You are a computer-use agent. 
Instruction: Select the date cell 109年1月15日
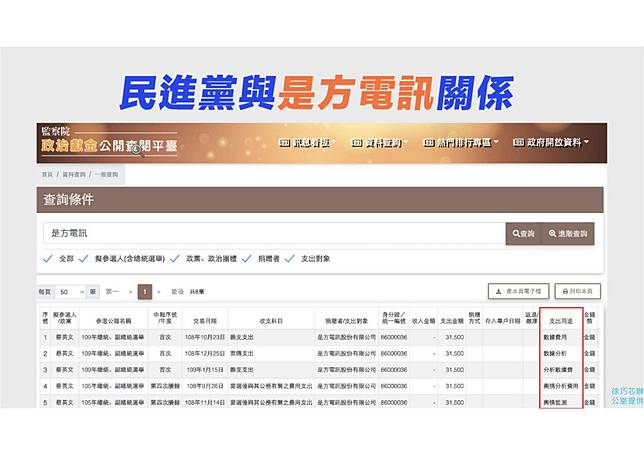click(205, 370)
